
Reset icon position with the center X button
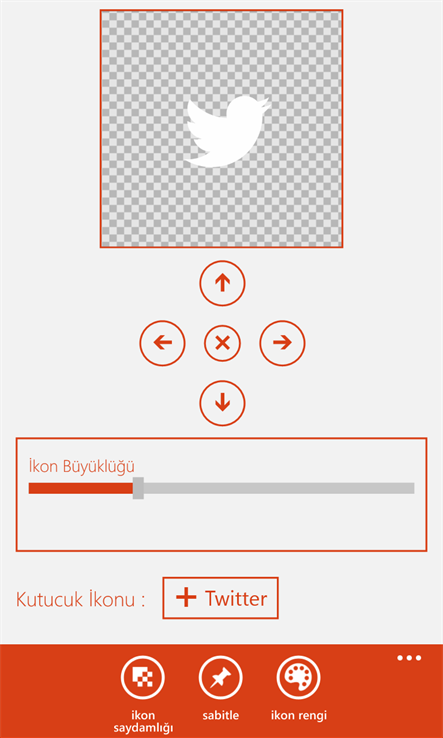coord(222,343)
